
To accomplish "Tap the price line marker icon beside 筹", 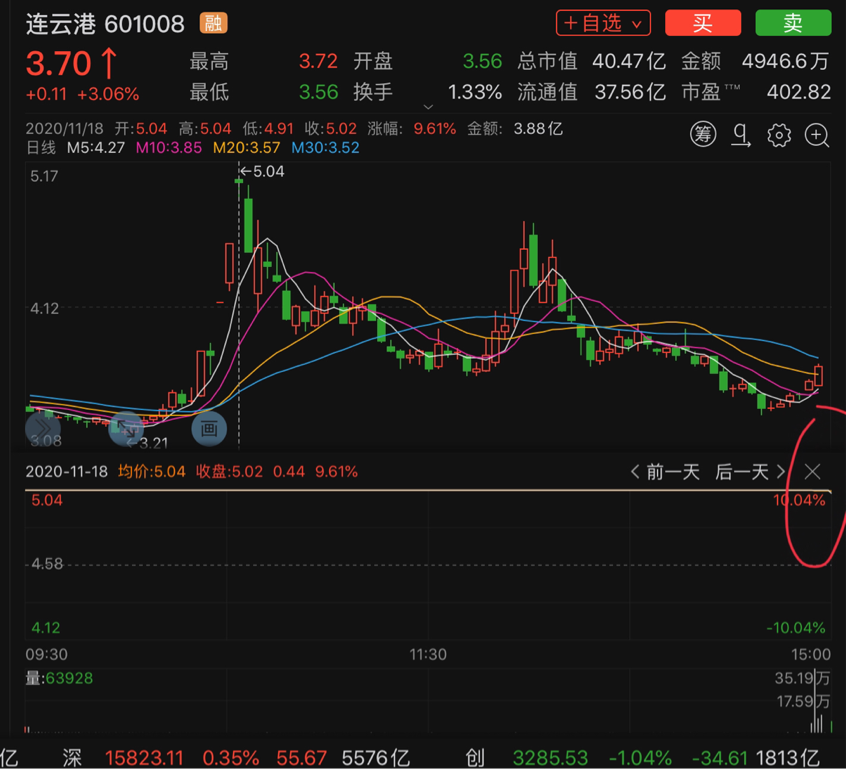I will point(741,135).
